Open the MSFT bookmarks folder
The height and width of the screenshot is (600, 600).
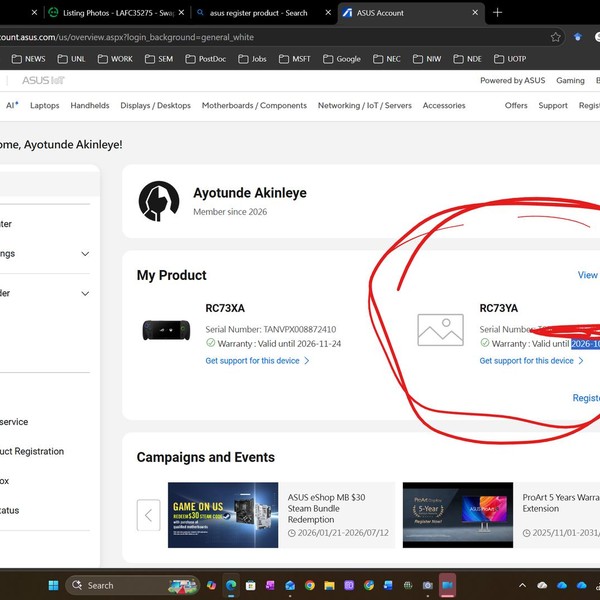(294, 59)
